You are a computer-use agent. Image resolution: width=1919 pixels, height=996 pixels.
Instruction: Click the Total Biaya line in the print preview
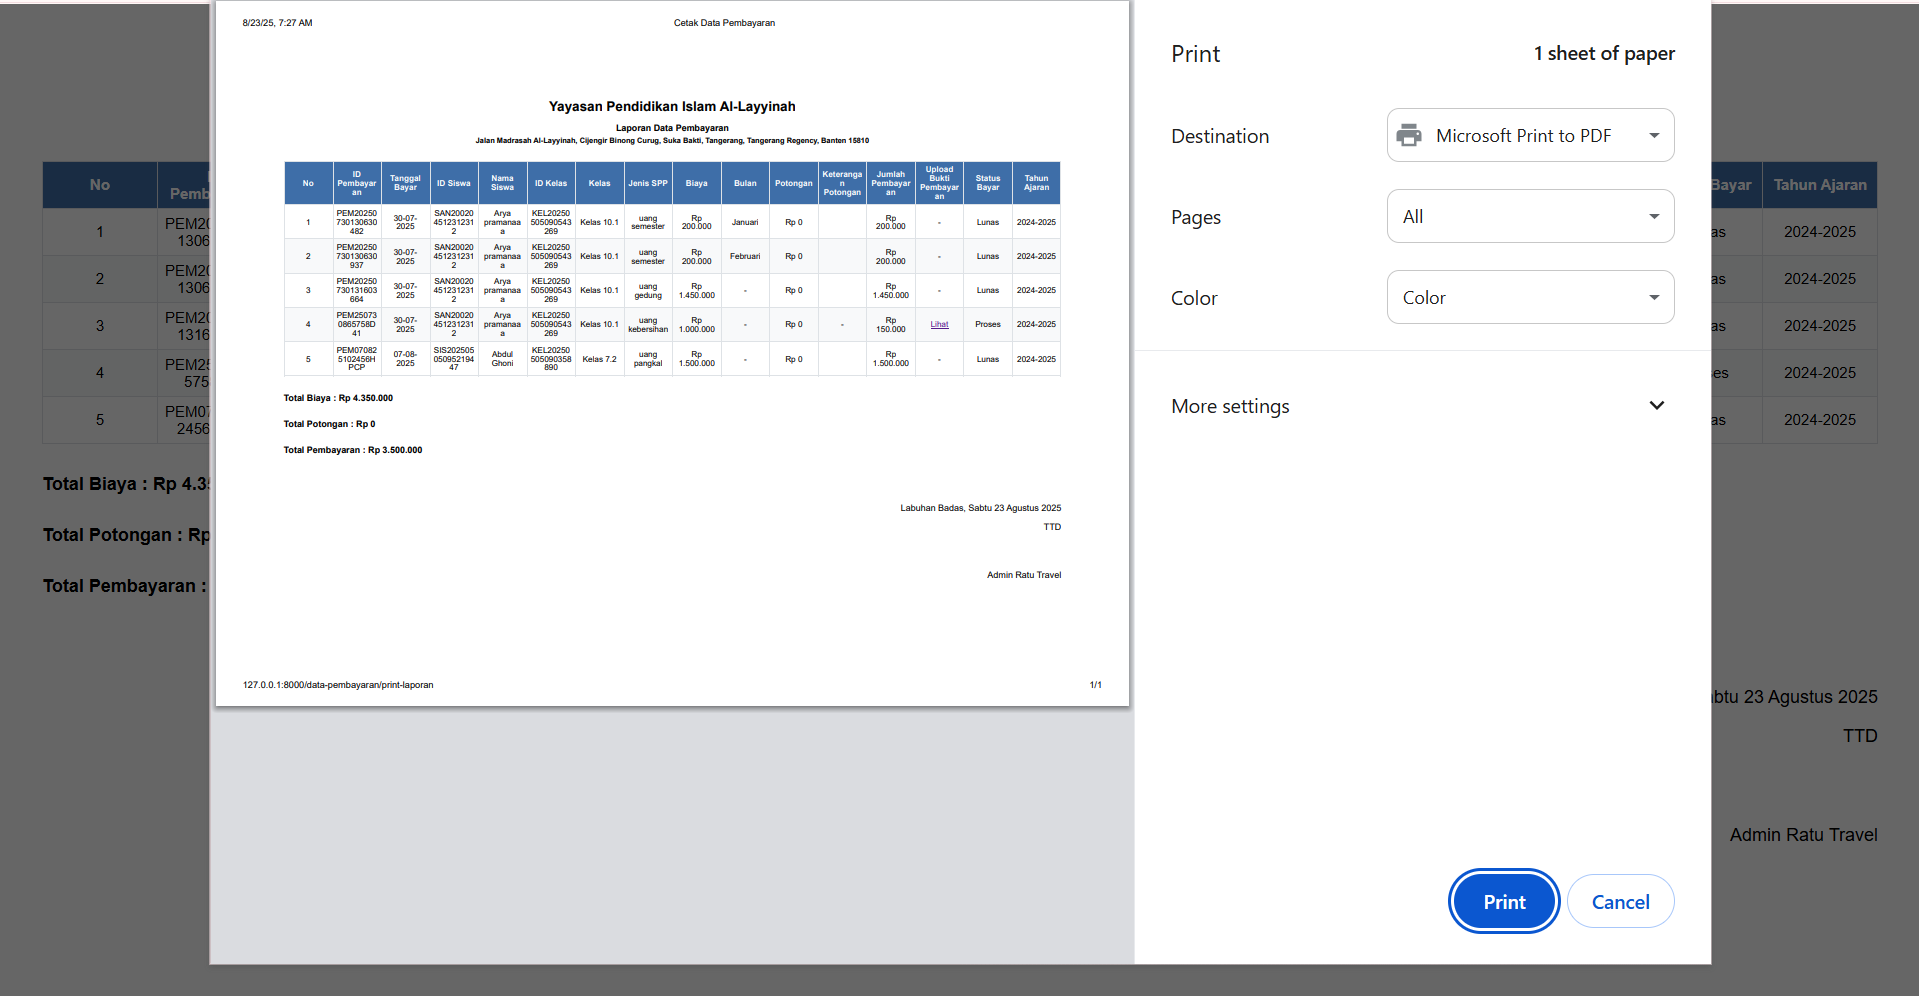click(338, 398)
